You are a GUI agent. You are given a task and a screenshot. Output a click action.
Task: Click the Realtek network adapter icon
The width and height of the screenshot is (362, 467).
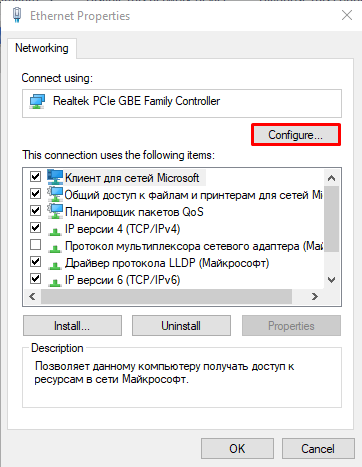(37, 101)
